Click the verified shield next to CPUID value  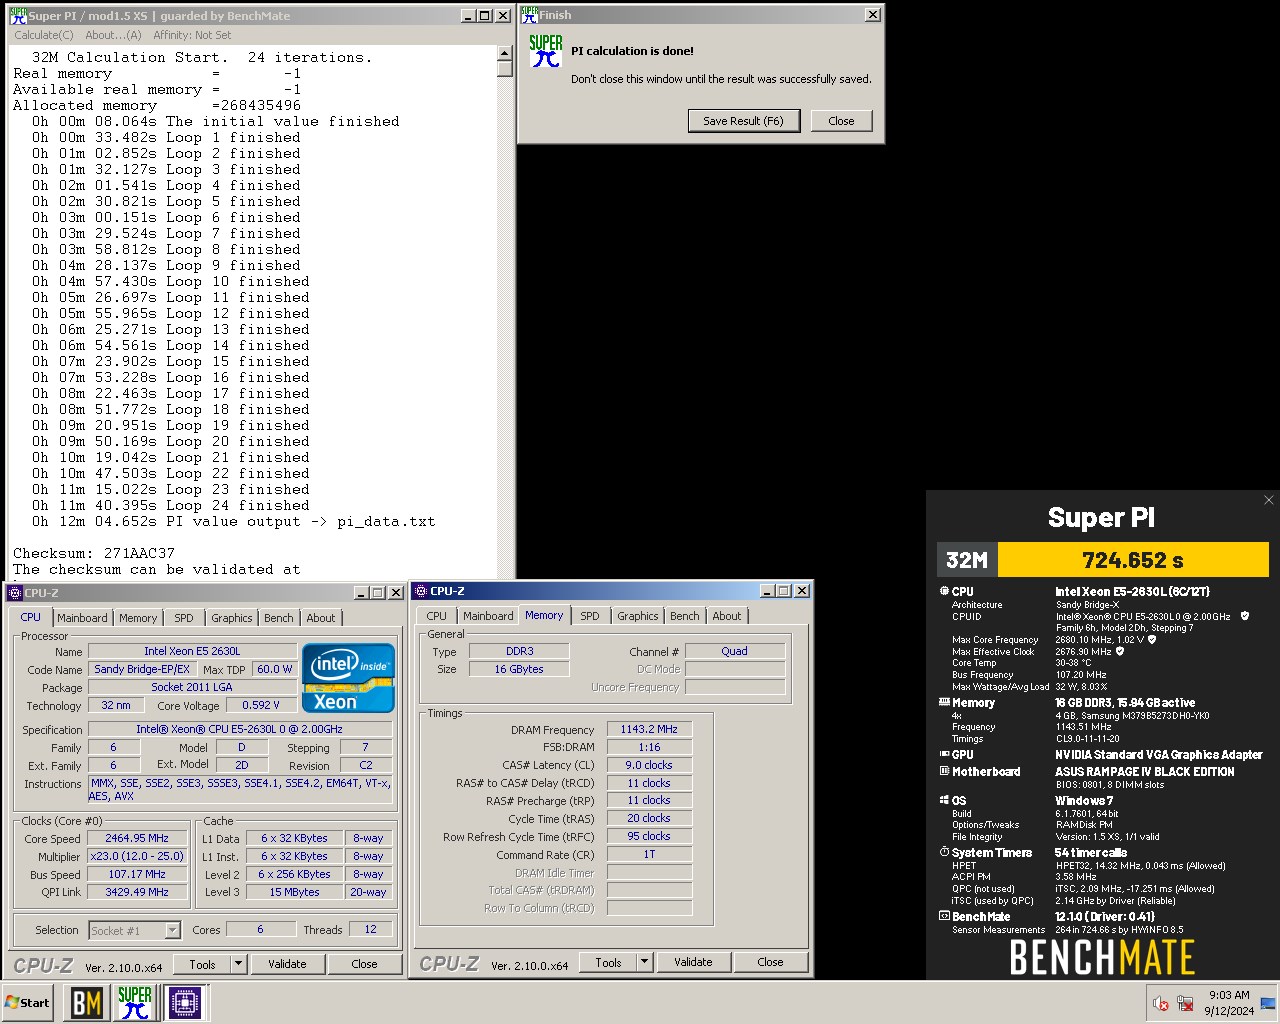tap(1245, 616)
